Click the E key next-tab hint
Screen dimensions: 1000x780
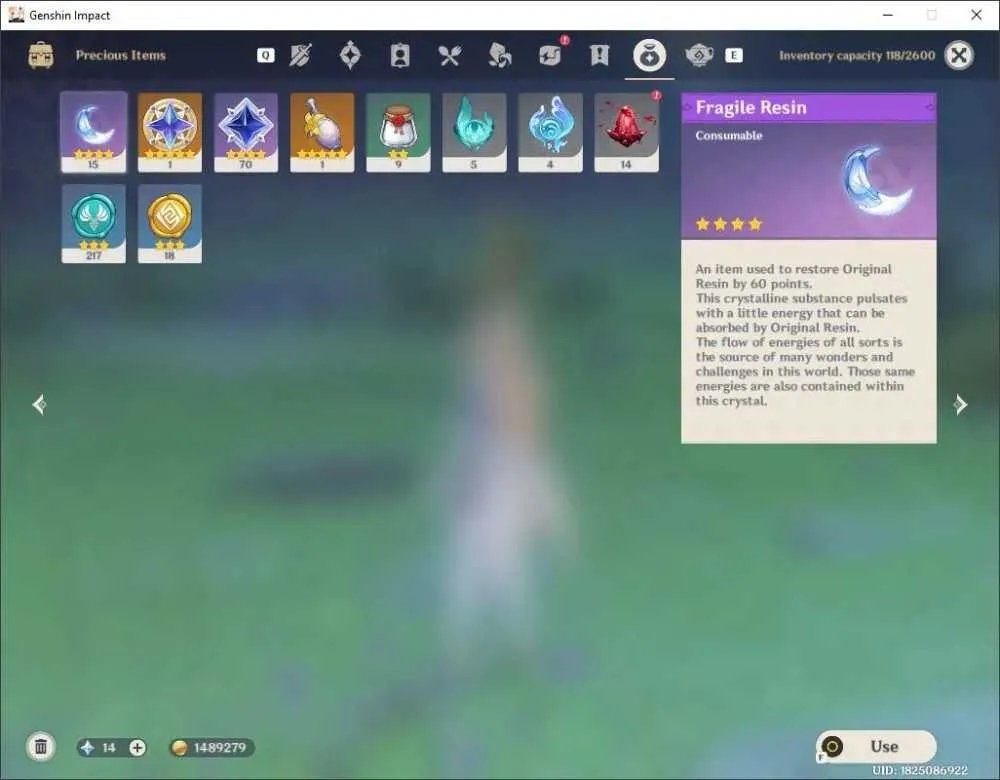click(733, 55)
